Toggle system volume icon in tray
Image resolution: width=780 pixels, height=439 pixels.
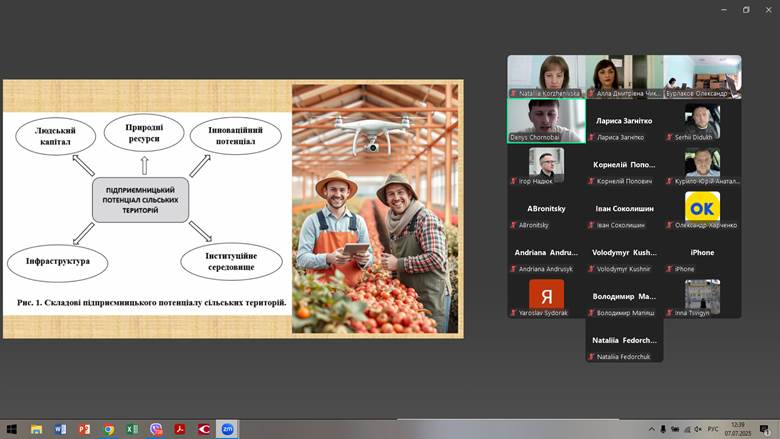pos(696,429)
